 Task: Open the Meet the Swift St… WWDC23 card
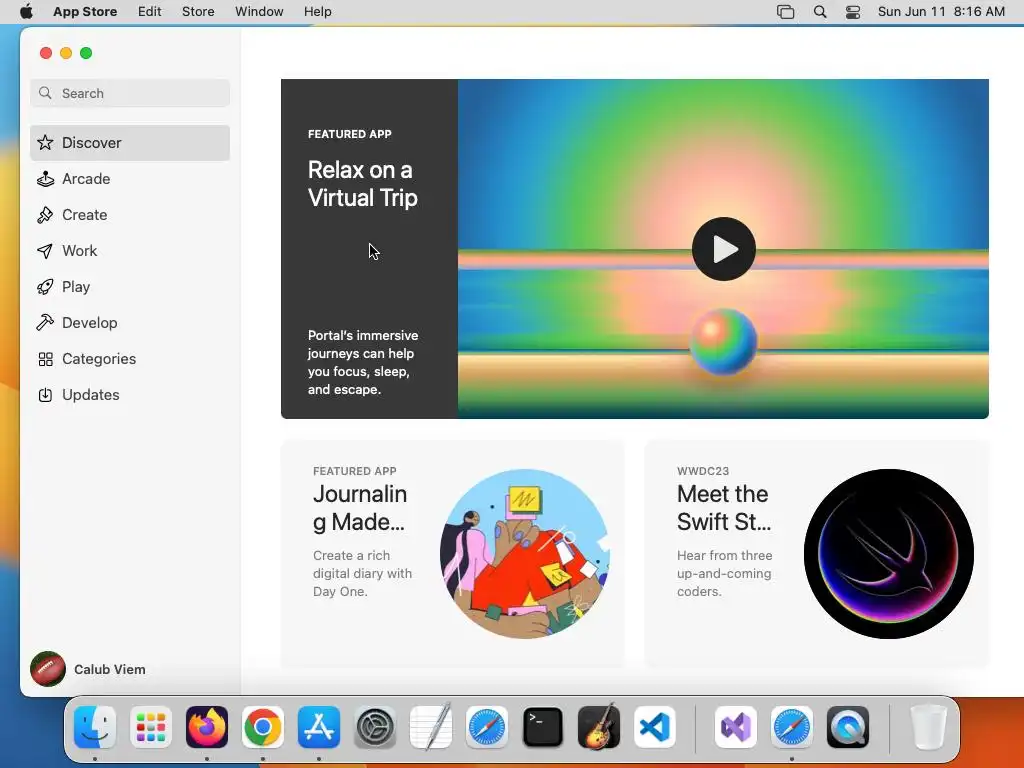point(817,554)
